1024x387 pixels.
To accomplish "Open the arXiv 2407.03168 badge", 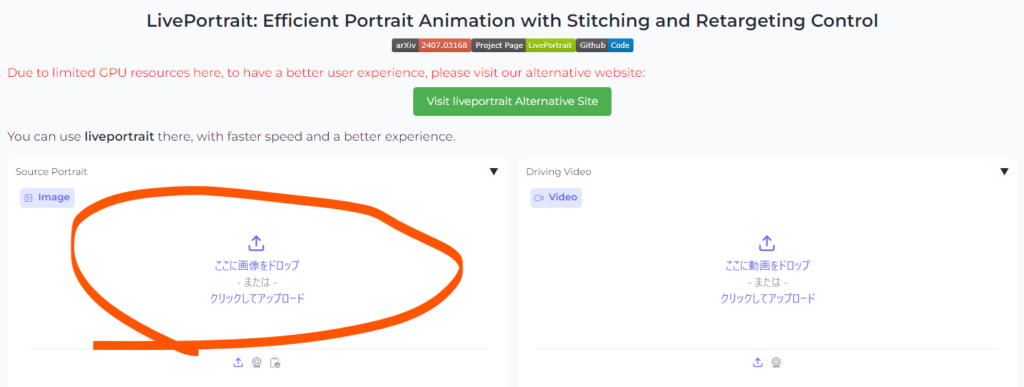I will 431,46.
